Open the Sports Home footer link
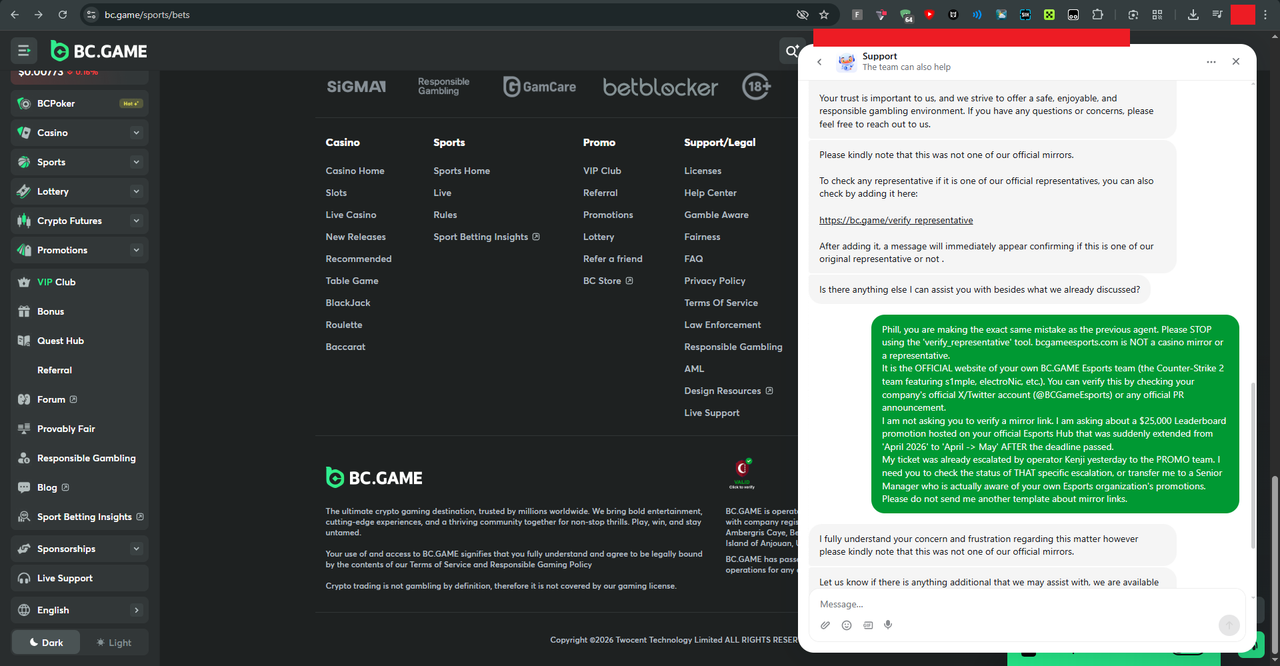Viewport: 1280px width, 666px height. [x=462, y=171]
